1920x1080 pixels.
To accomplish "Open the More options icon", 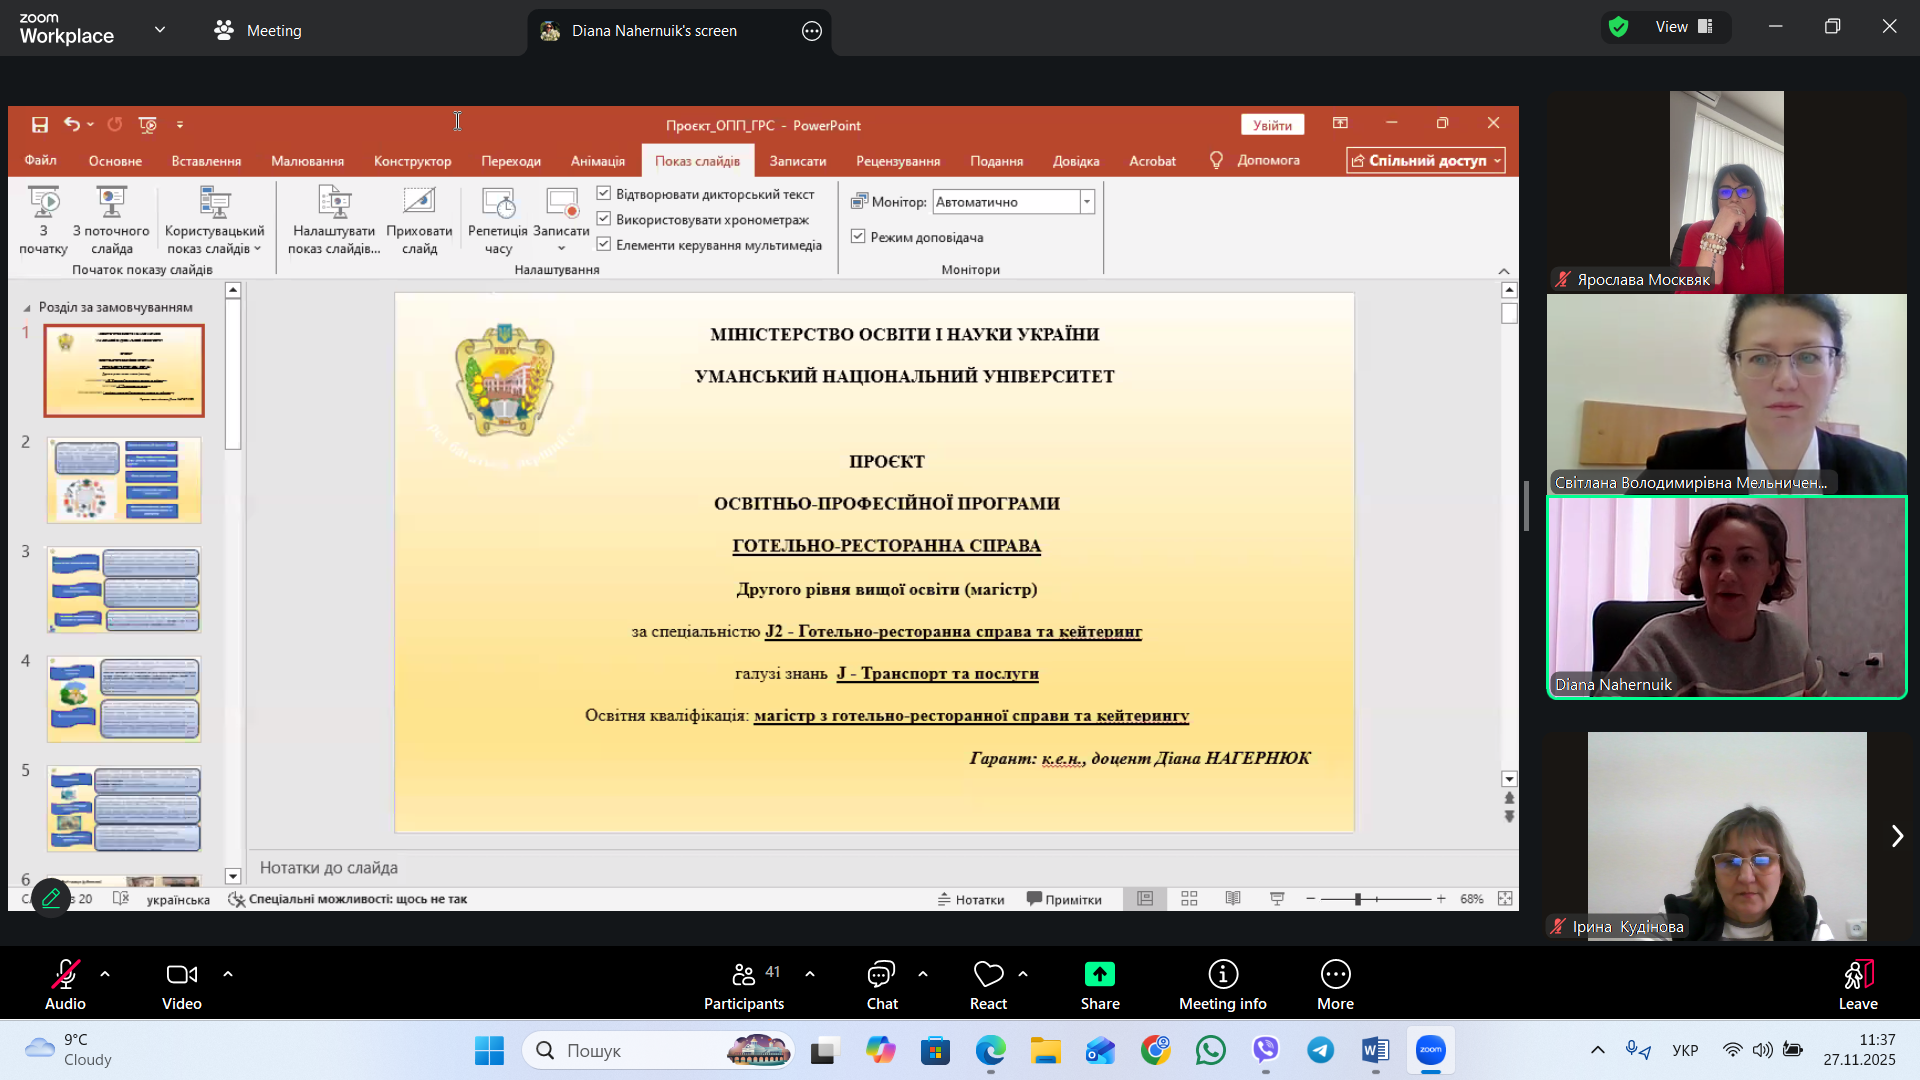I will (x=1335, y=974).
